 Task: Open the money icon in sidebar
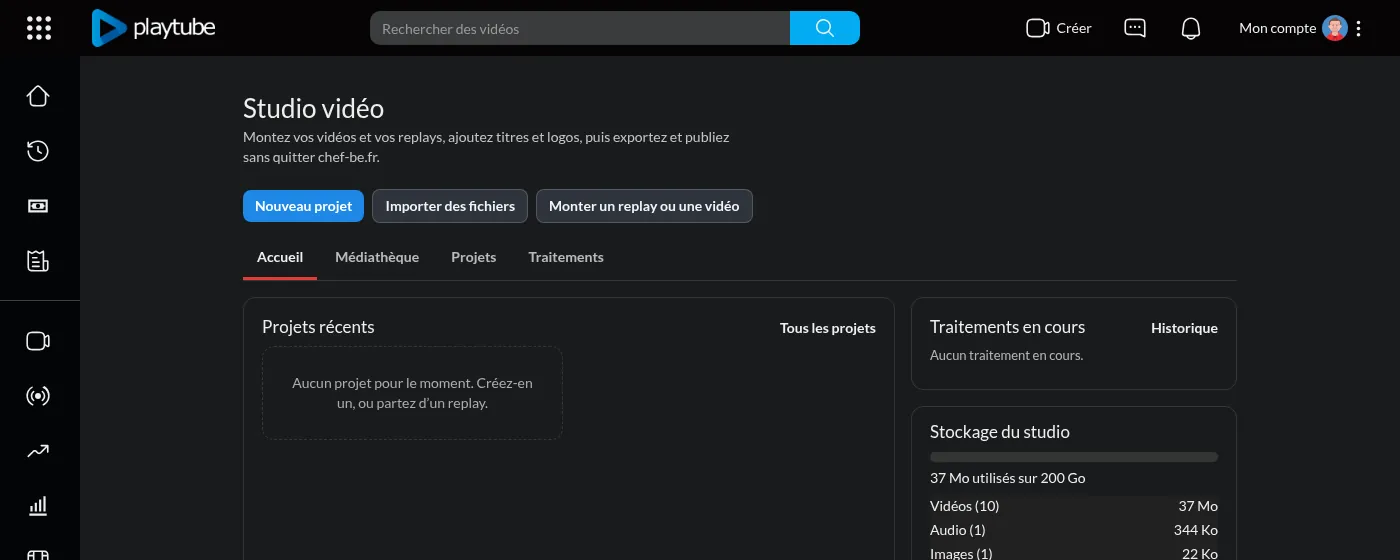[x=38, y=206]
